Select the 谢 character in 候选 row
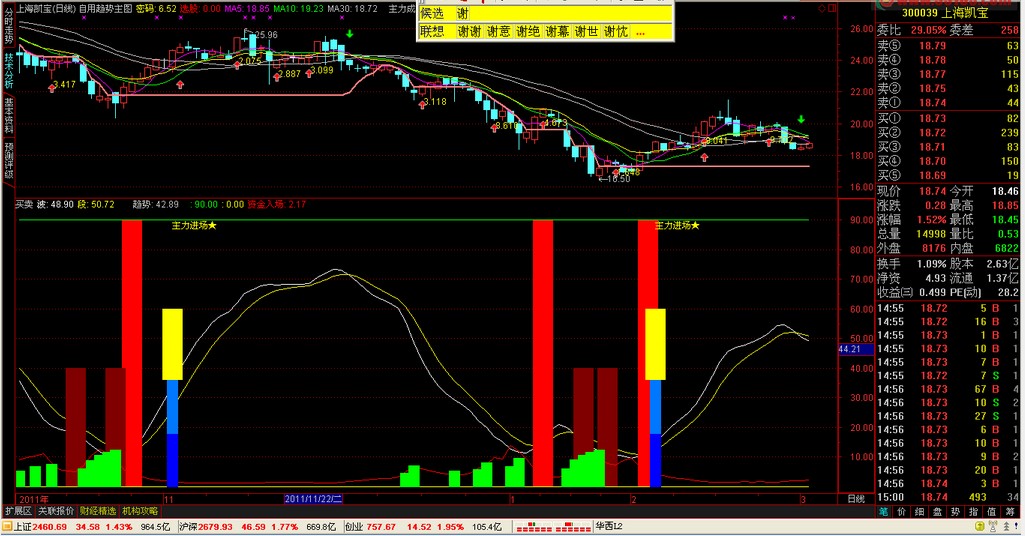This screenshot has height=536, width=1025. click(x=463, y=13)
